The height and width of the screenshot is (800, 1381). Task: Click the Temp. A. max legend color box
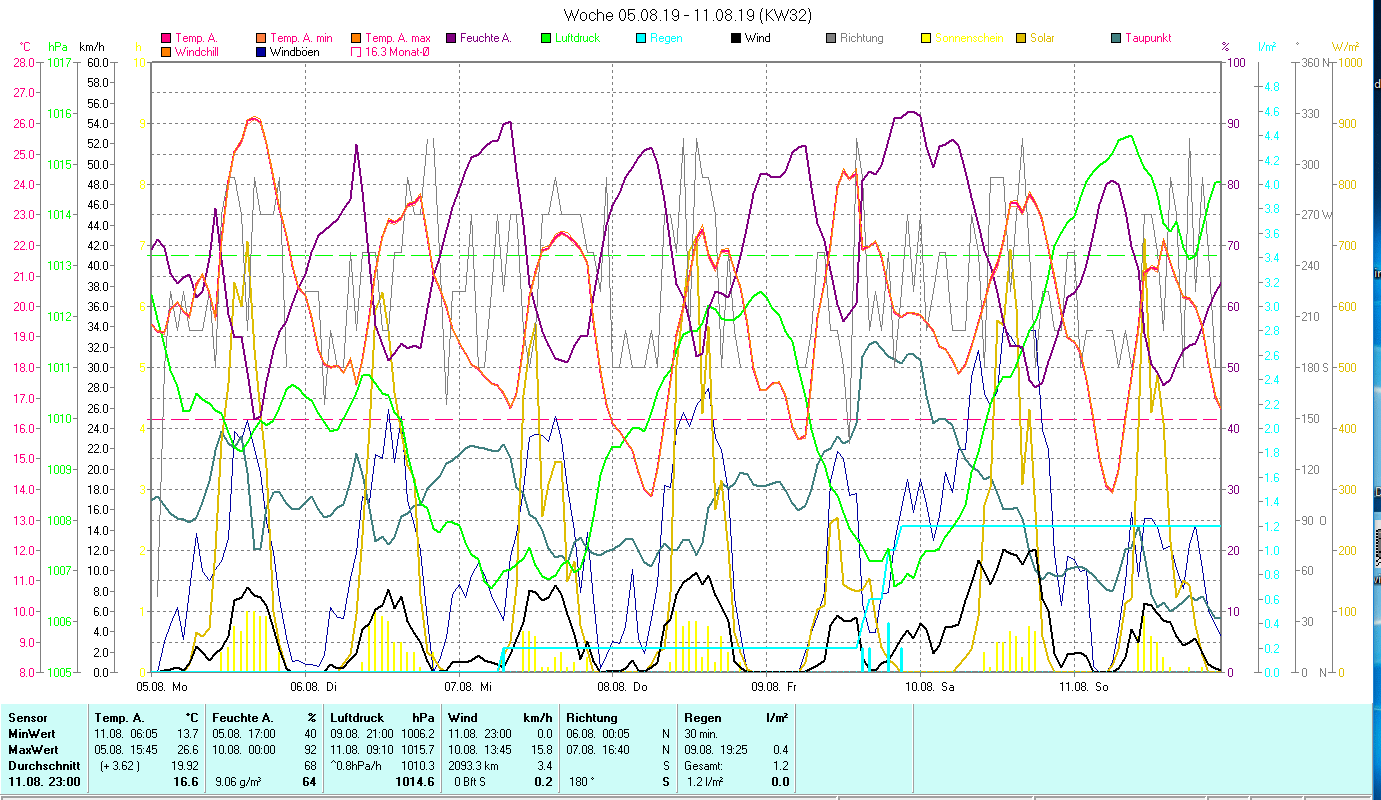(356, 39)
